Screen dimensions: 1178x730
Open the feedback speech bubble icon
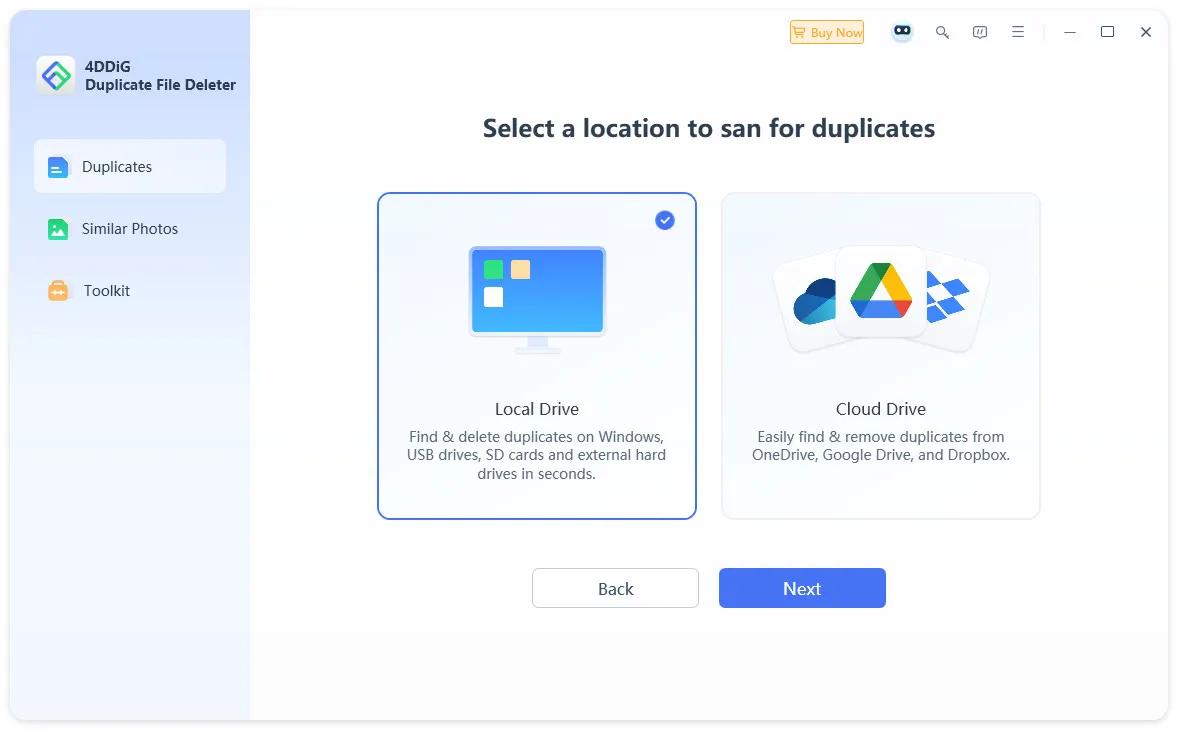[x=980, y=32]
